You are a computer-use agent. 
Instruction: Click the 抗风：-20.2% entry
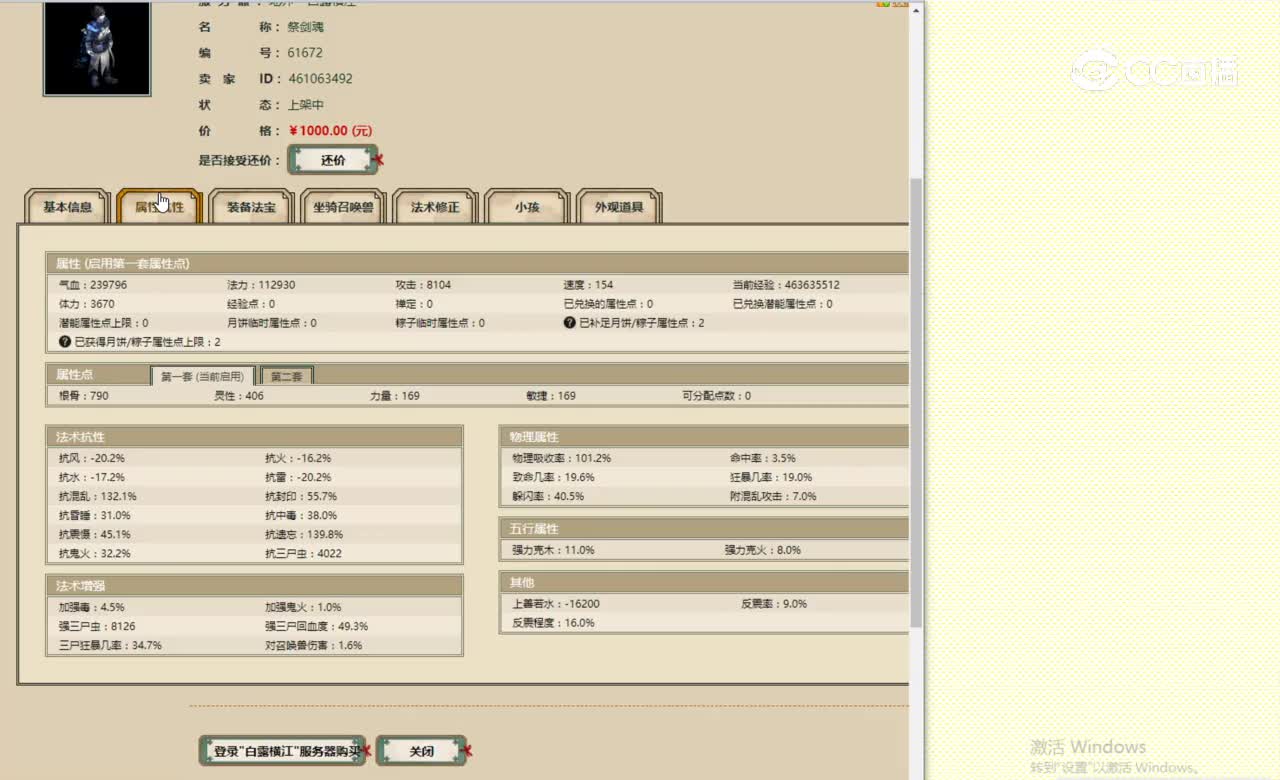(x=92, y=458)
